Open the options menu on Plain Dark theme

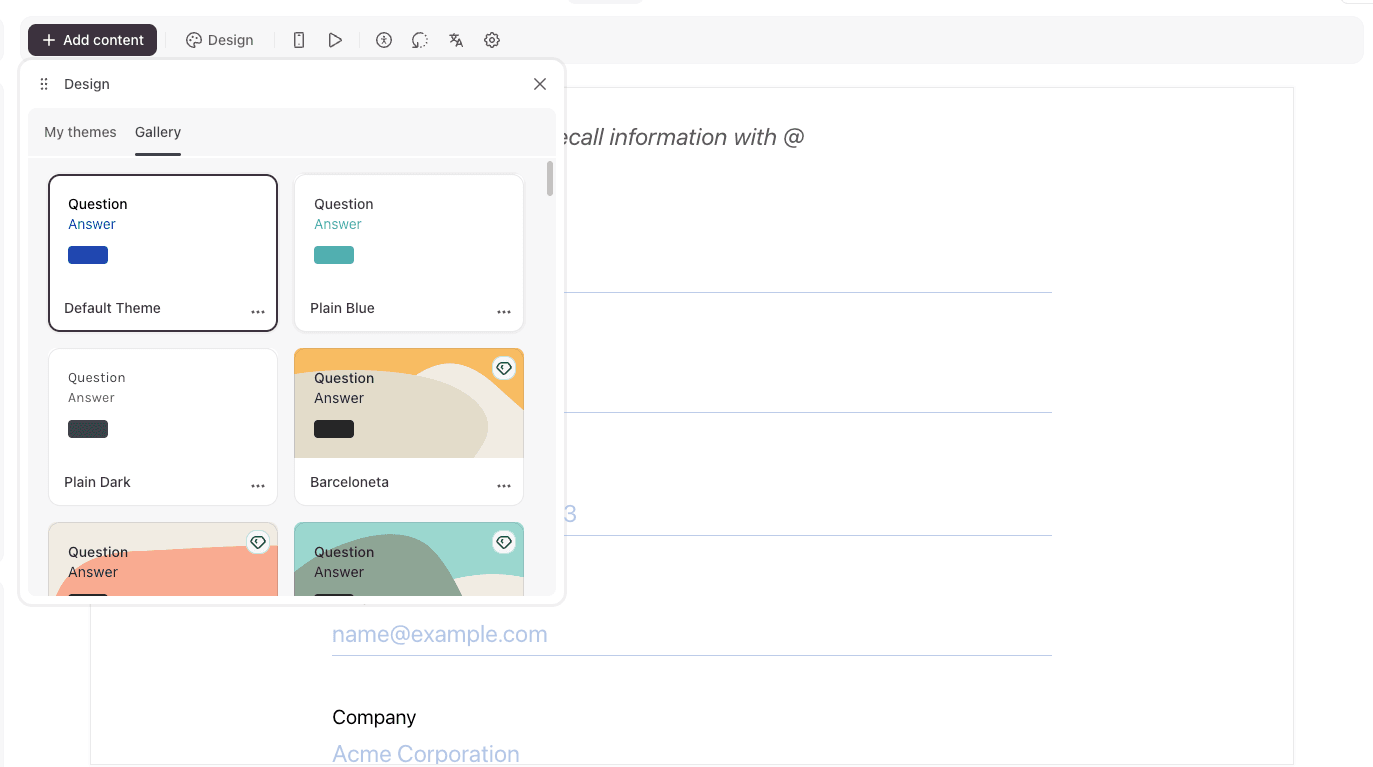258,485
